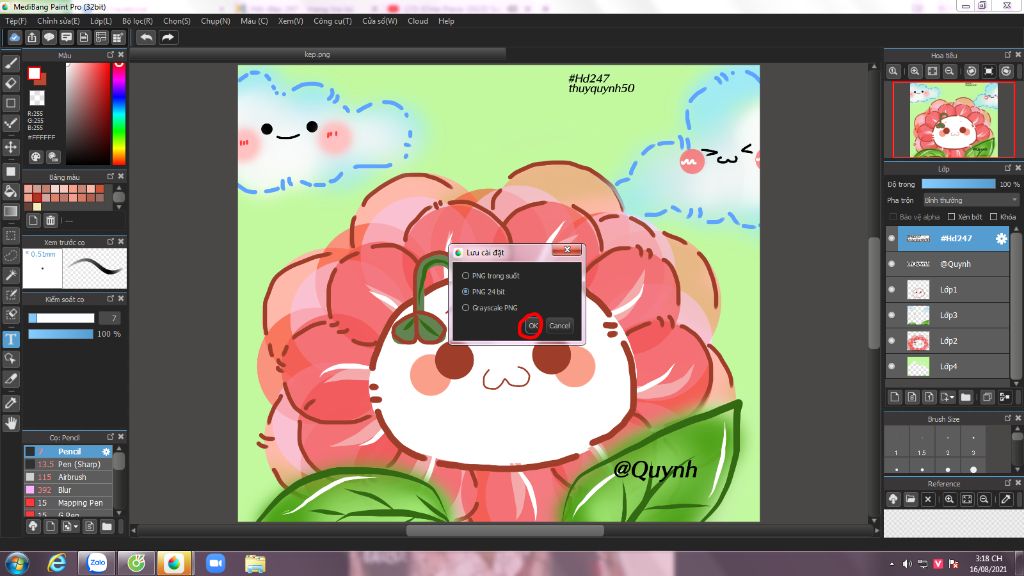Select the Pen (Sharp) brush
Screen dimensions: 1024x576
(x=69, y=464)
